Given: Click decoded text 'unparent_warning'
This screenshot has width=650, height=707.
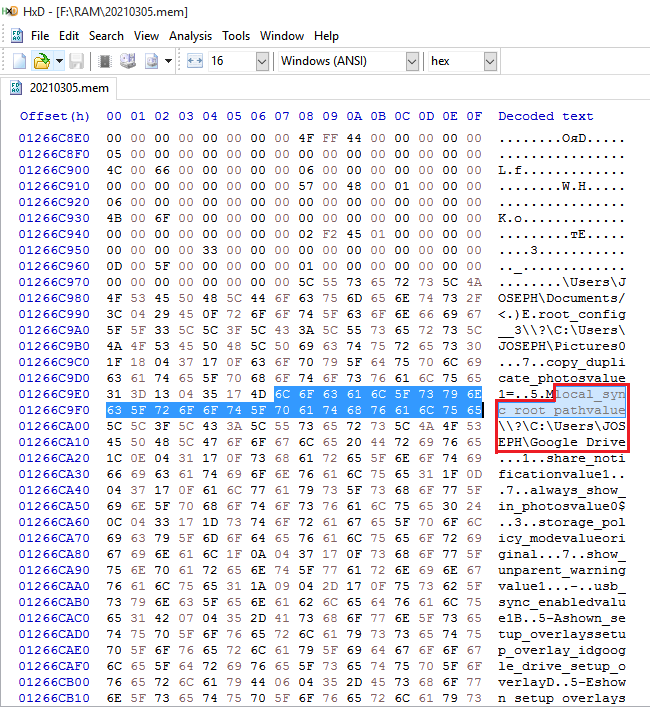Looking at the screenshot, I should (562, 570).
